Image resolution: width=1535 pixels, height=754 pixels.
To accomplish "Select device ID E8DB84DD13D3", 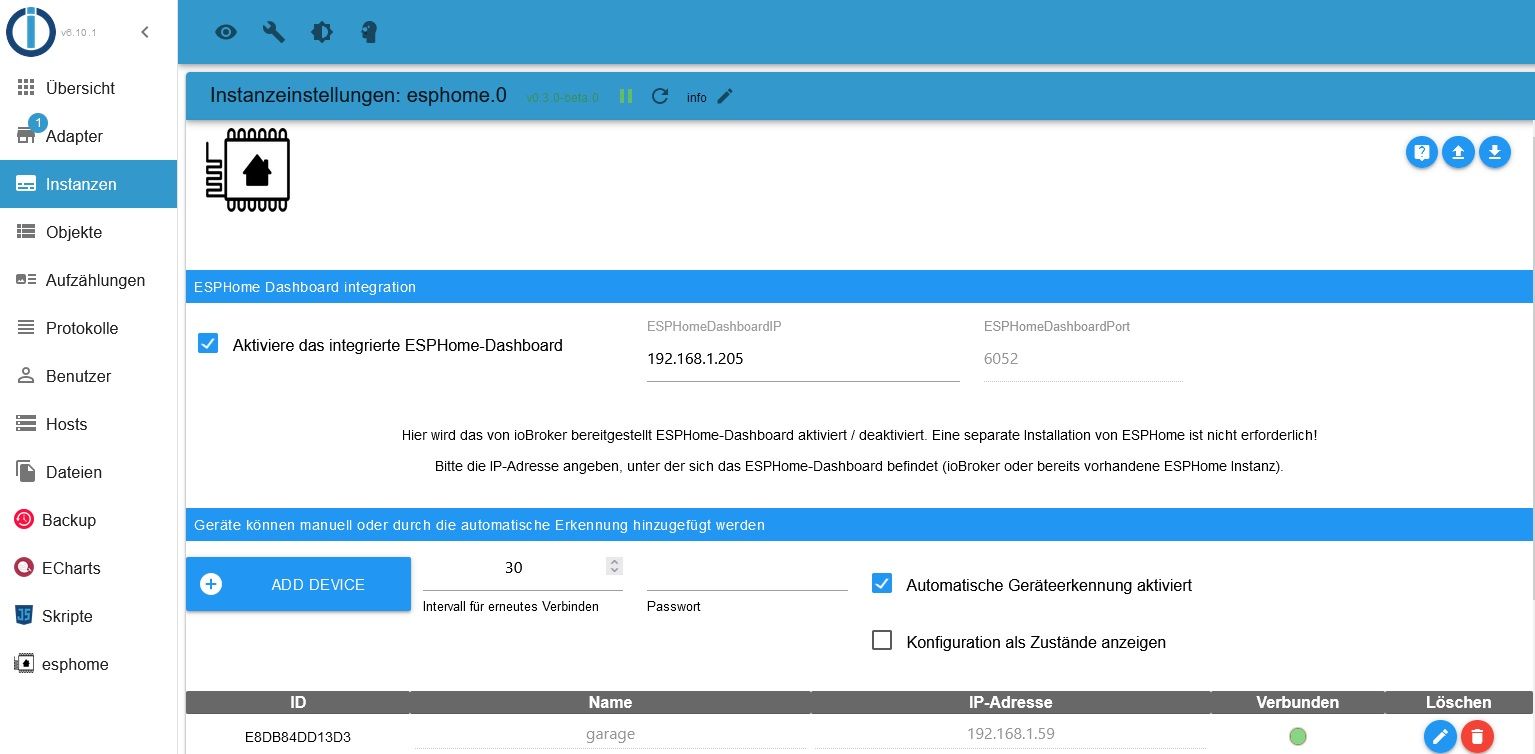I will point(298,738).
